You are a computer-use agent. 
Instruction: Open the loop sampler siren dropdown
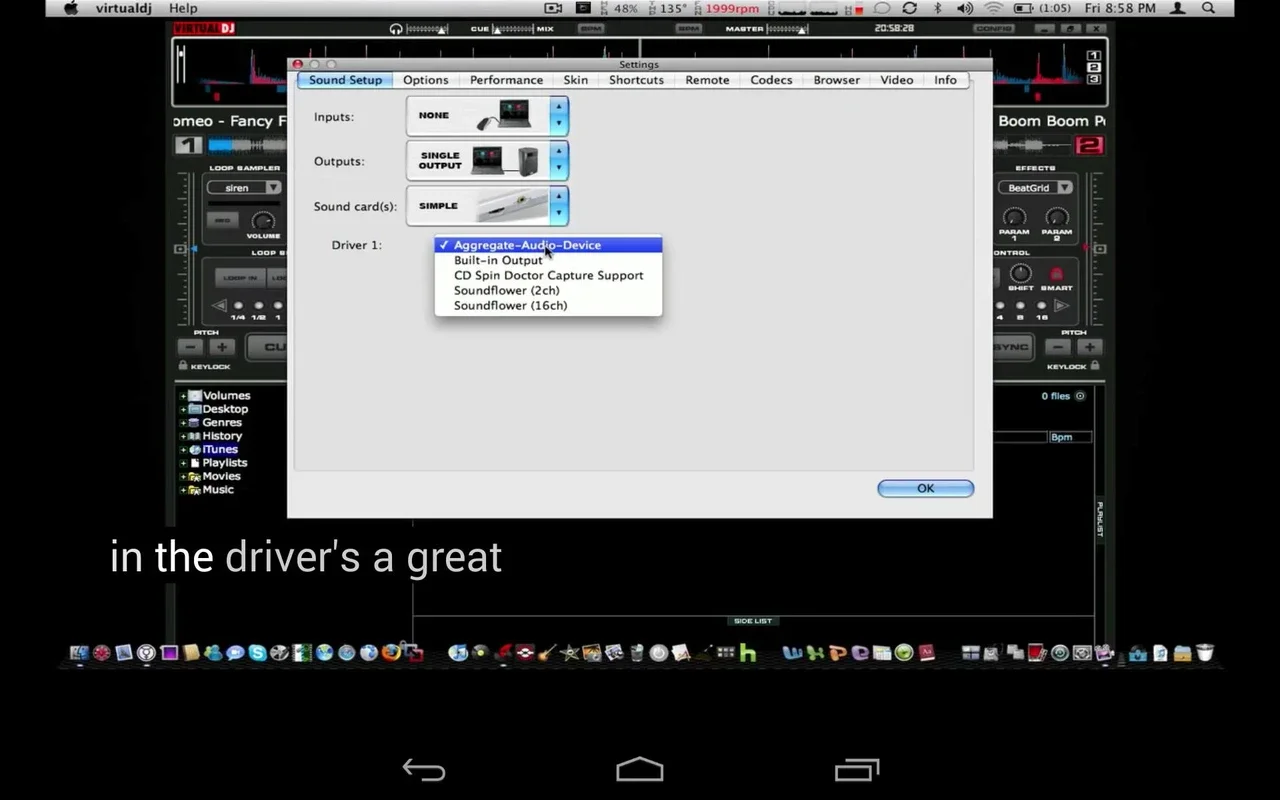click(x=245, y=187)
